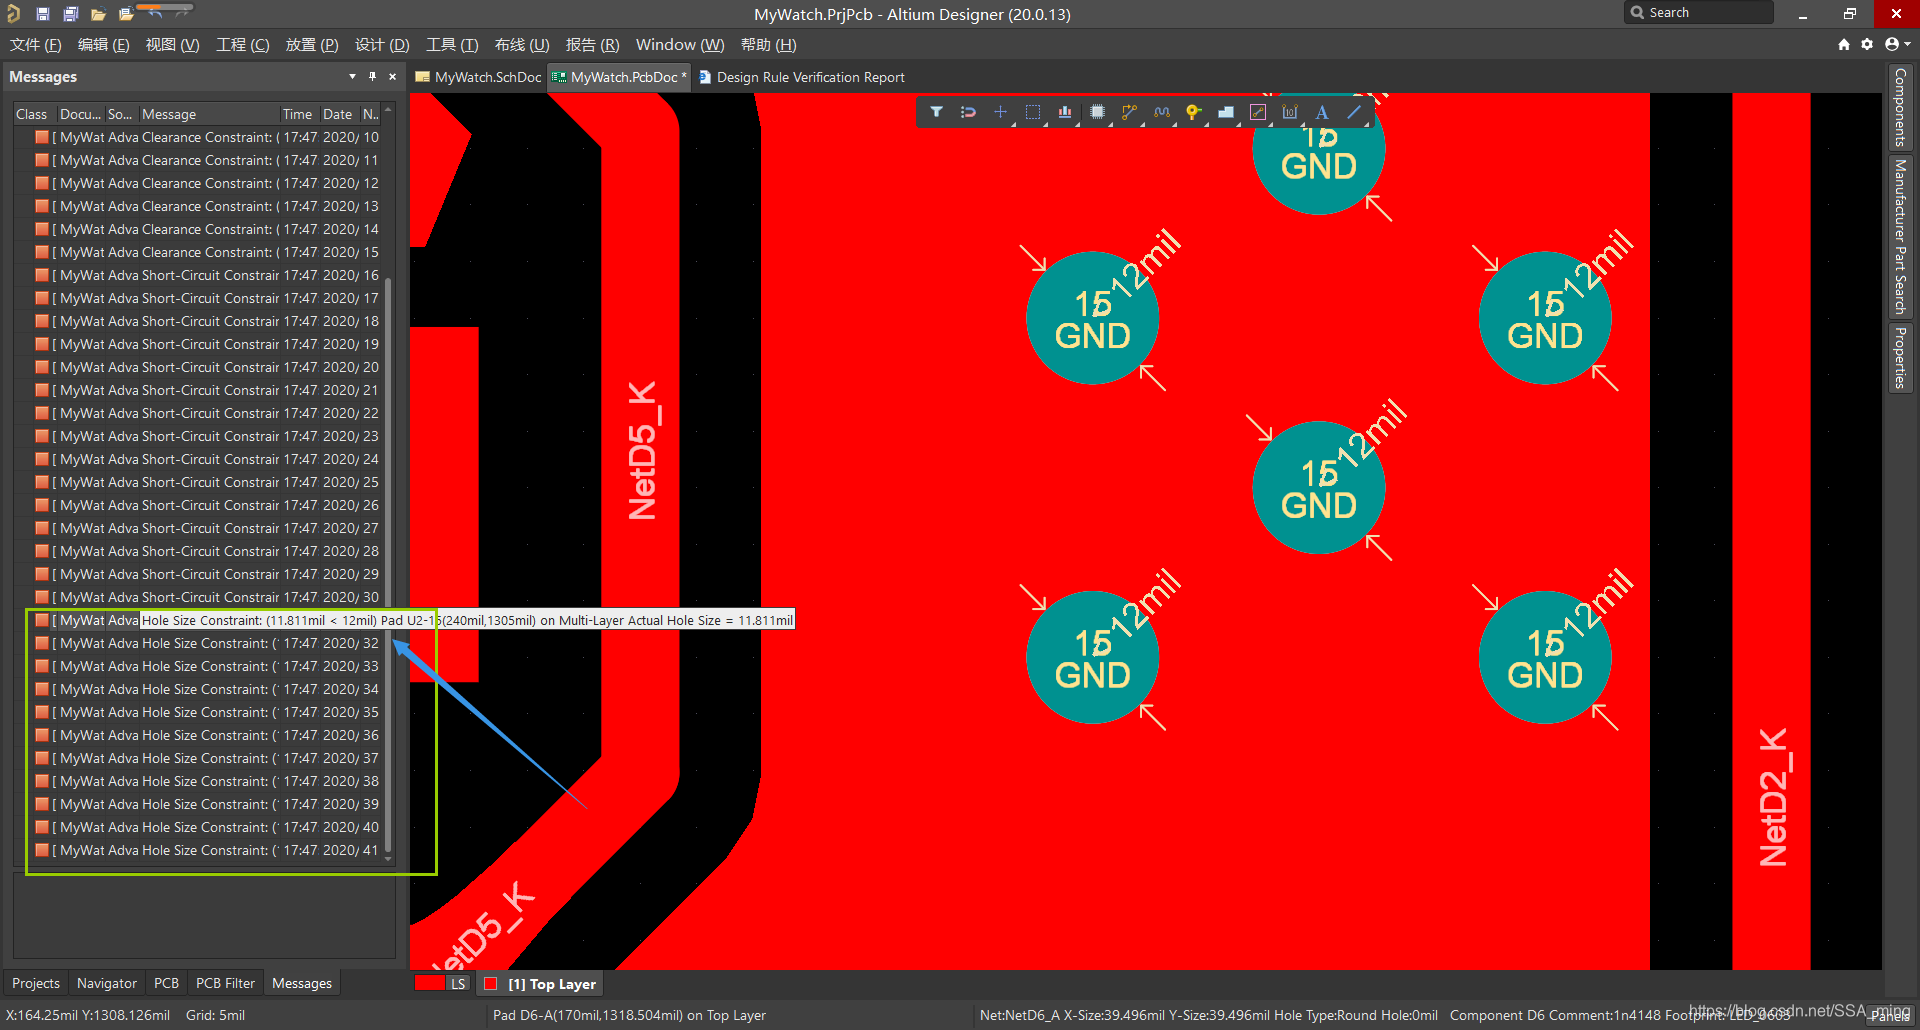Sort messages by the Time column header
The width and height of the screenshot is (1920, 1030).
(298, 114)
